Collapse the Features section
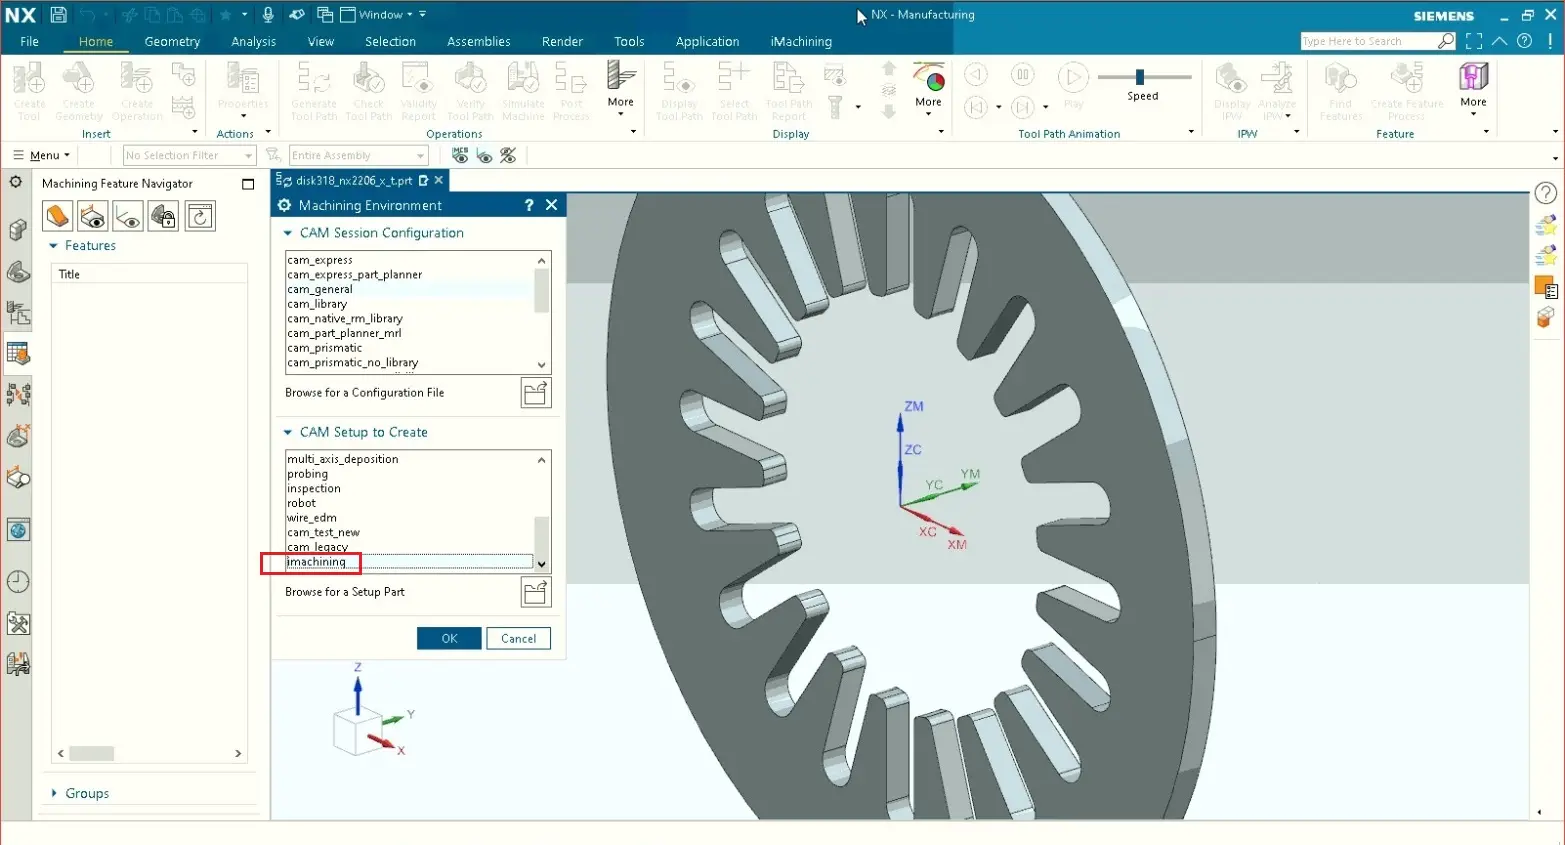 54,246
